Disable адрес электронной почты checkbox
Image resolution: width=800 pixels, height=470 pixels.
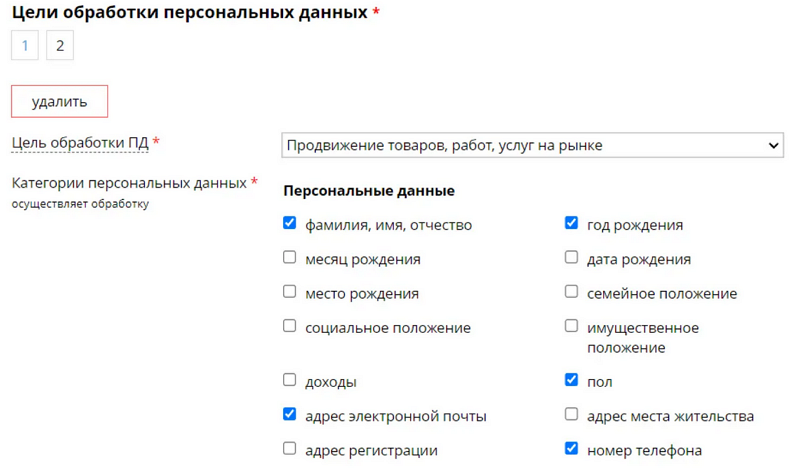[290, 414]
